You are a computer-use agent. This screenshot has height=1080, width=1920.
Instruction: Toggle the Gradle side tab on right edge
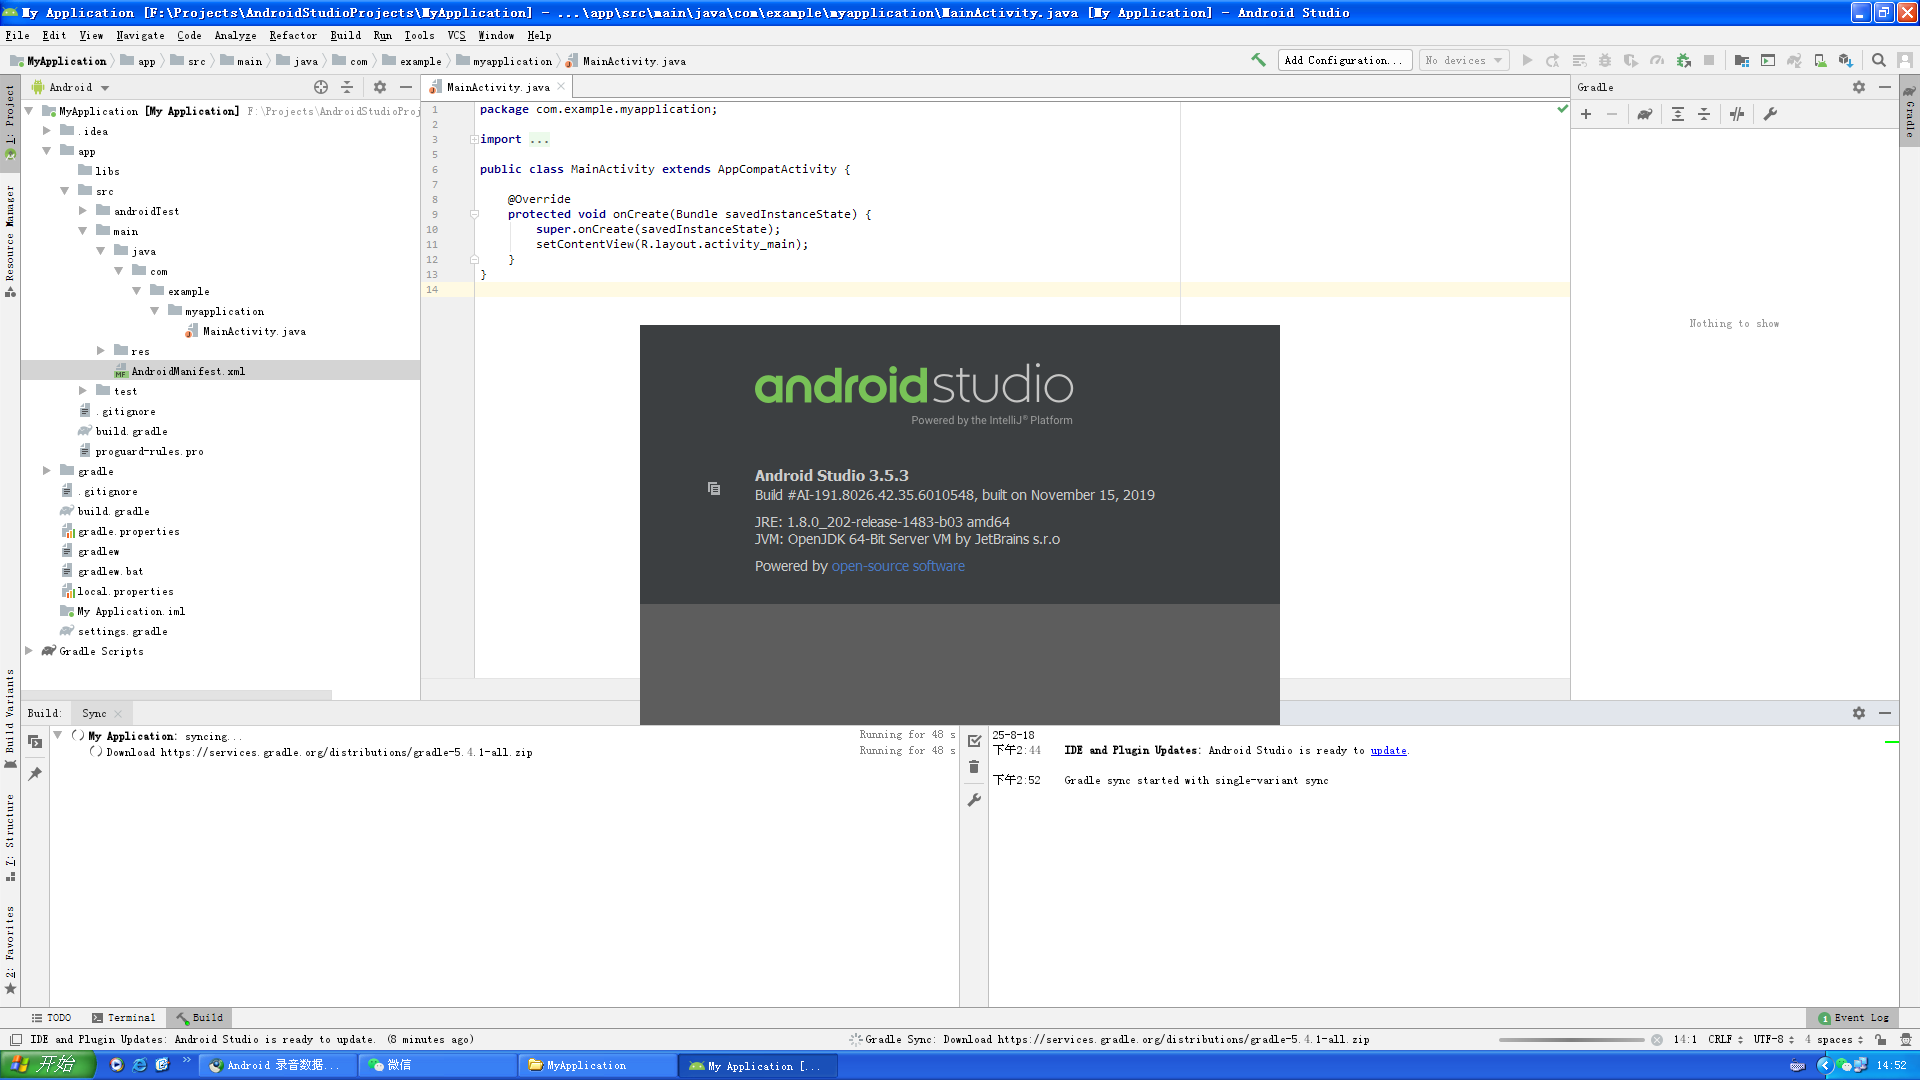(x=1910, y=112)
